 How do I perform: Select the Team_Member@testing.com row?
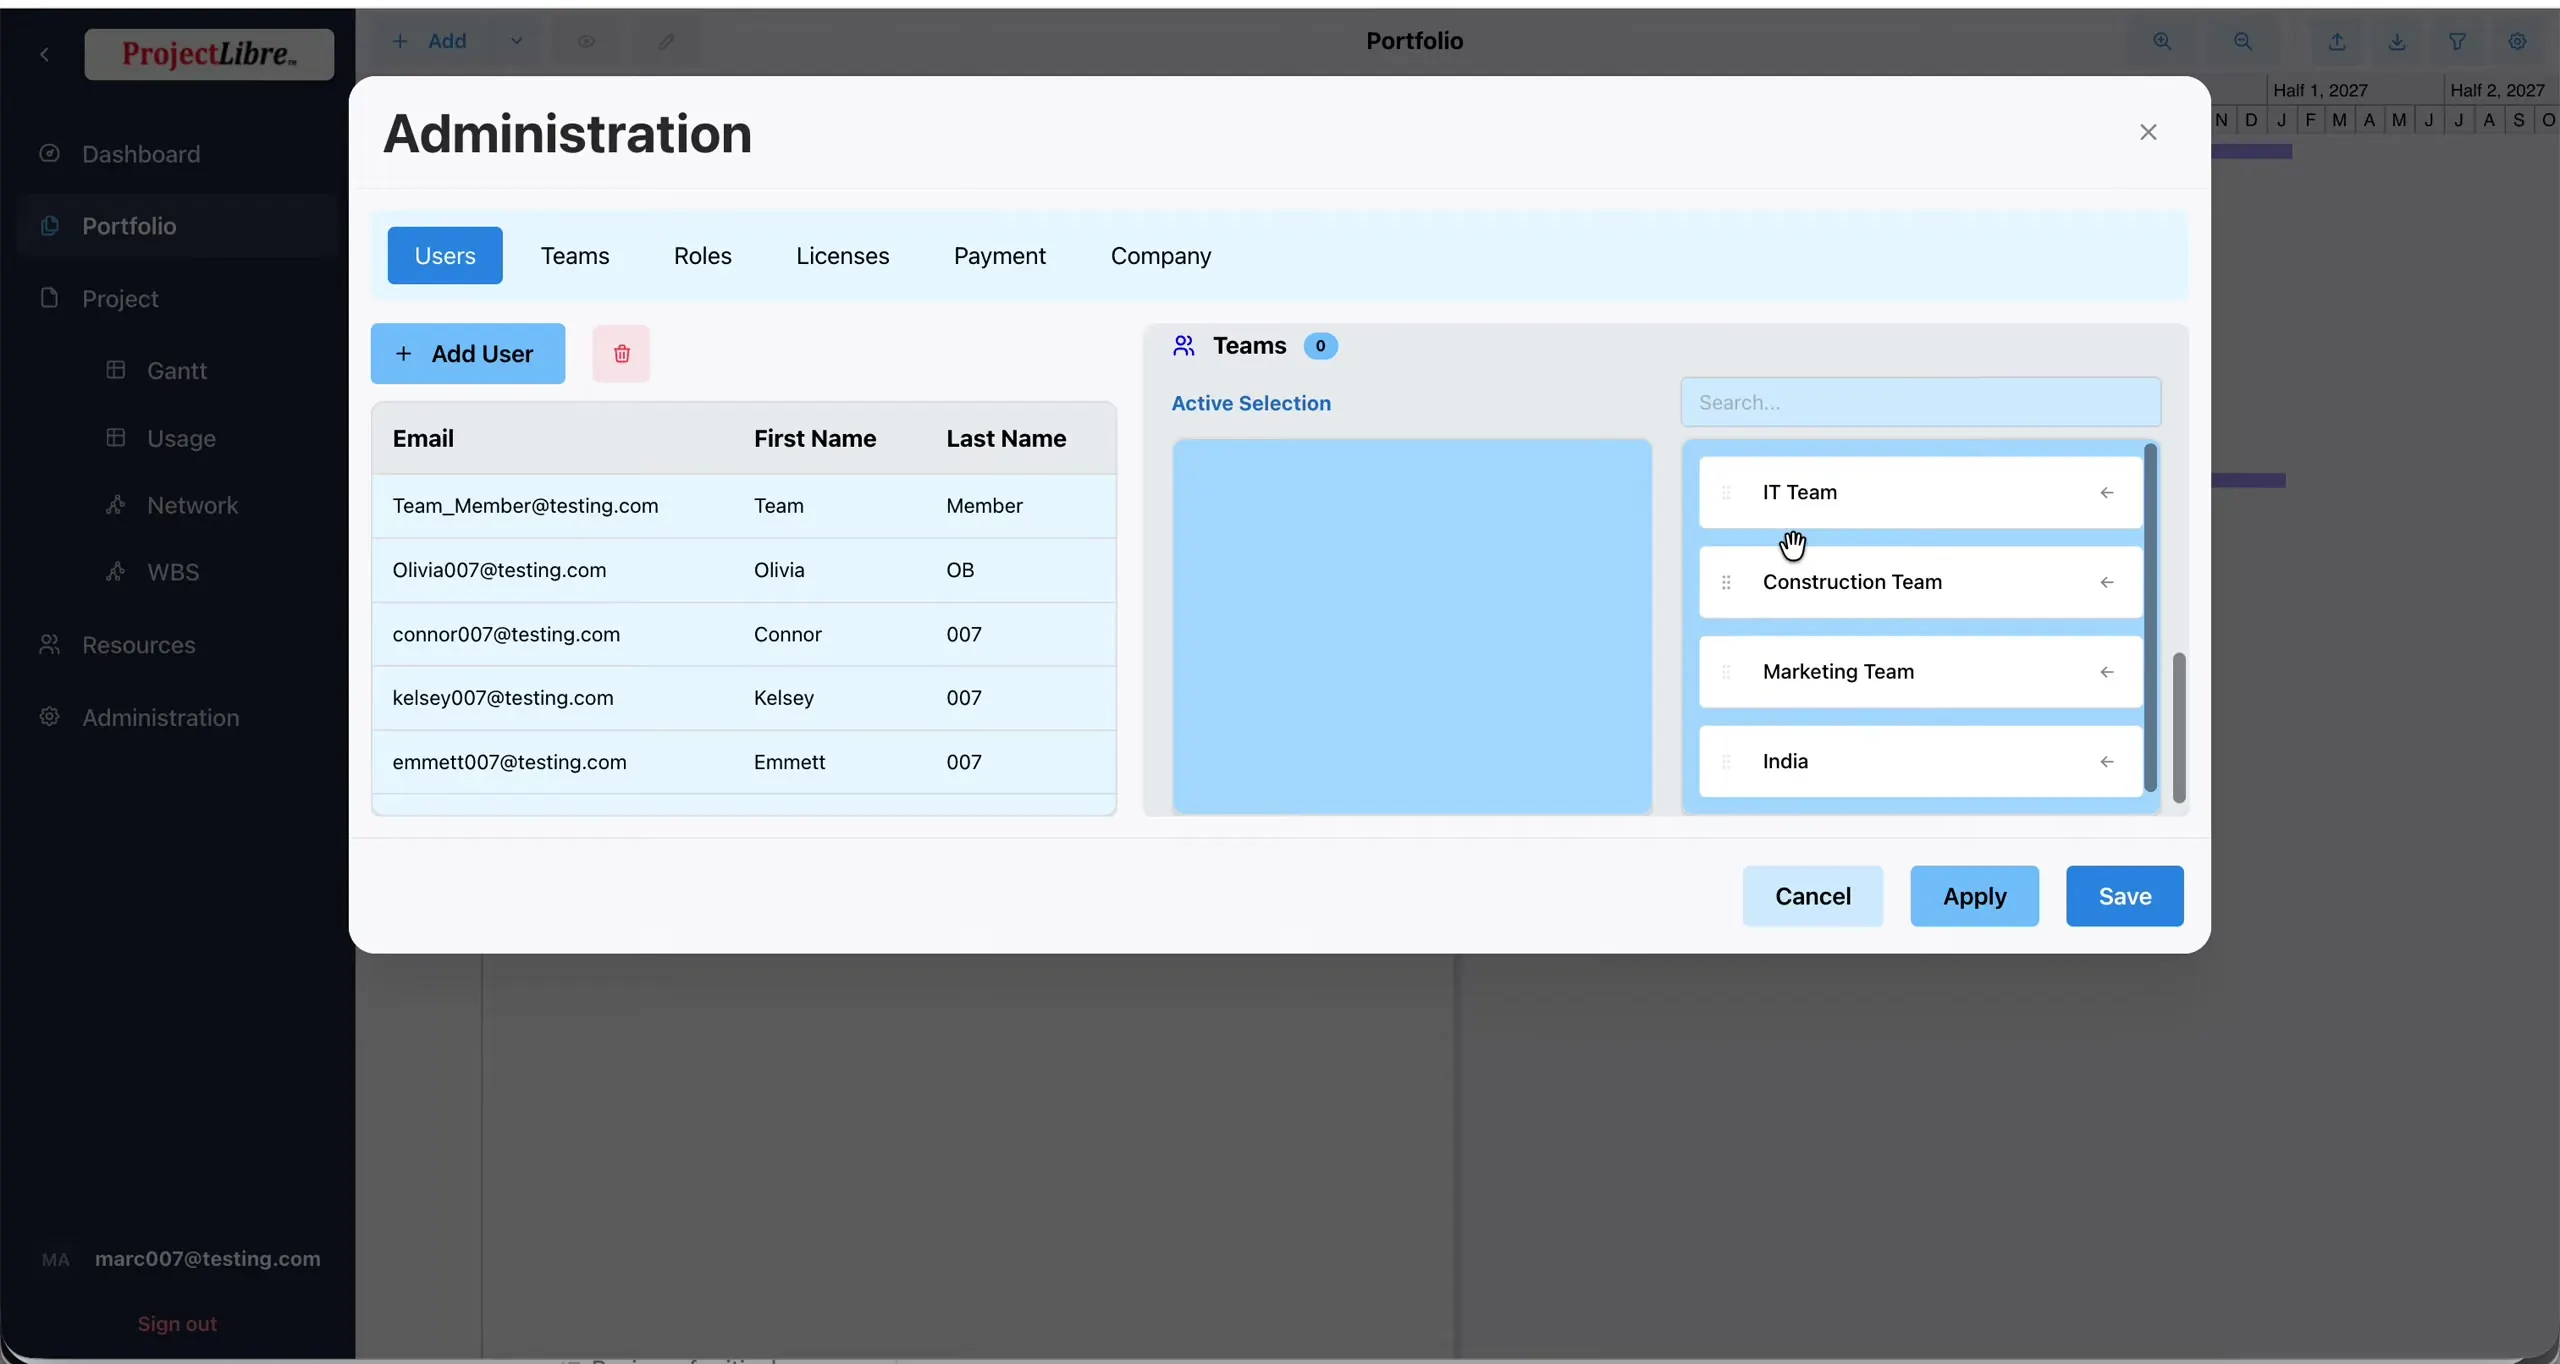744,506
